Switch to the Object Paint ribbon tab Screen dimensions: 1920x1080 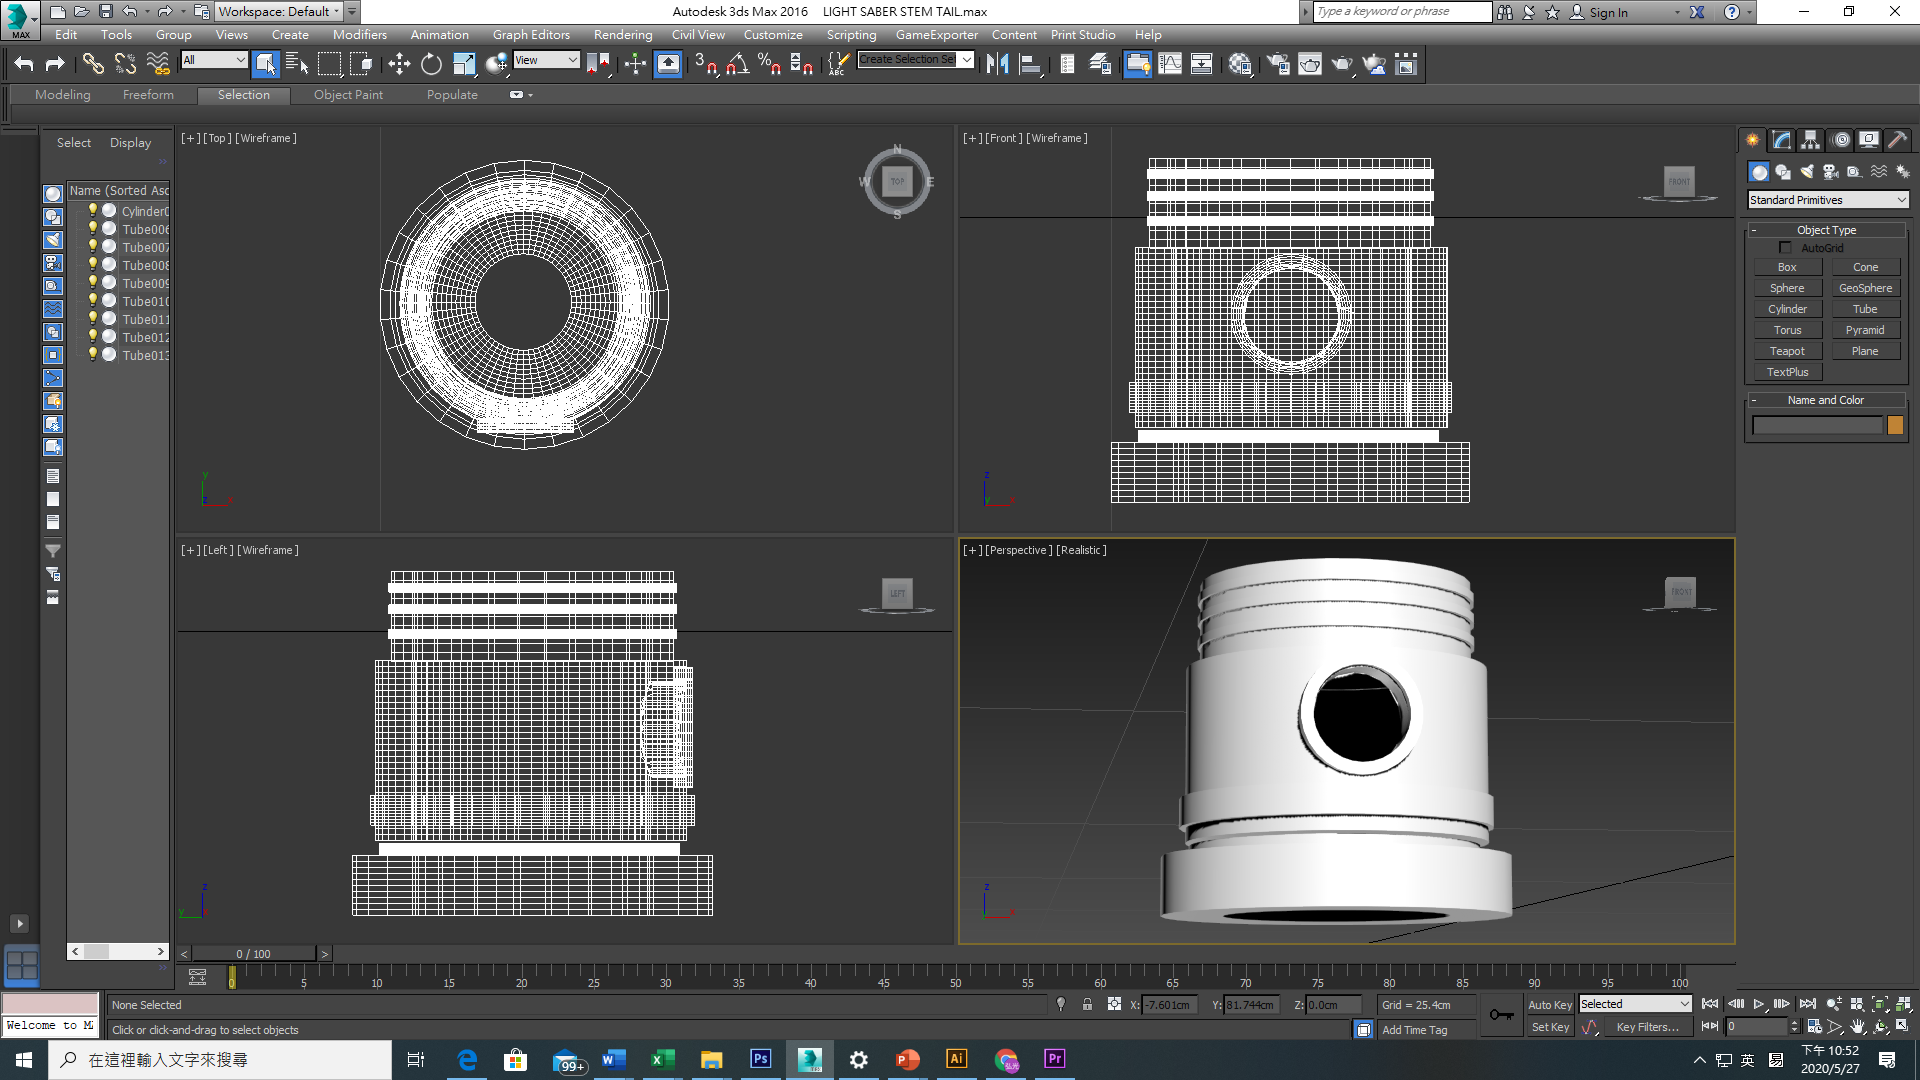(x=348, y=95)
